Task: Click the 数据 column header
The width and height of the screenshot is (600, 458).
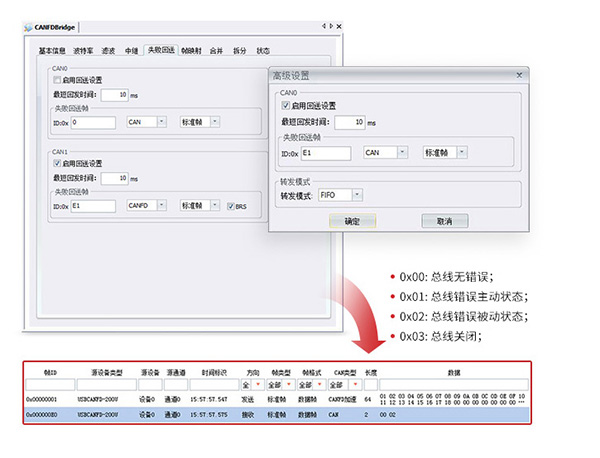Action: click(x=454, y=373)
